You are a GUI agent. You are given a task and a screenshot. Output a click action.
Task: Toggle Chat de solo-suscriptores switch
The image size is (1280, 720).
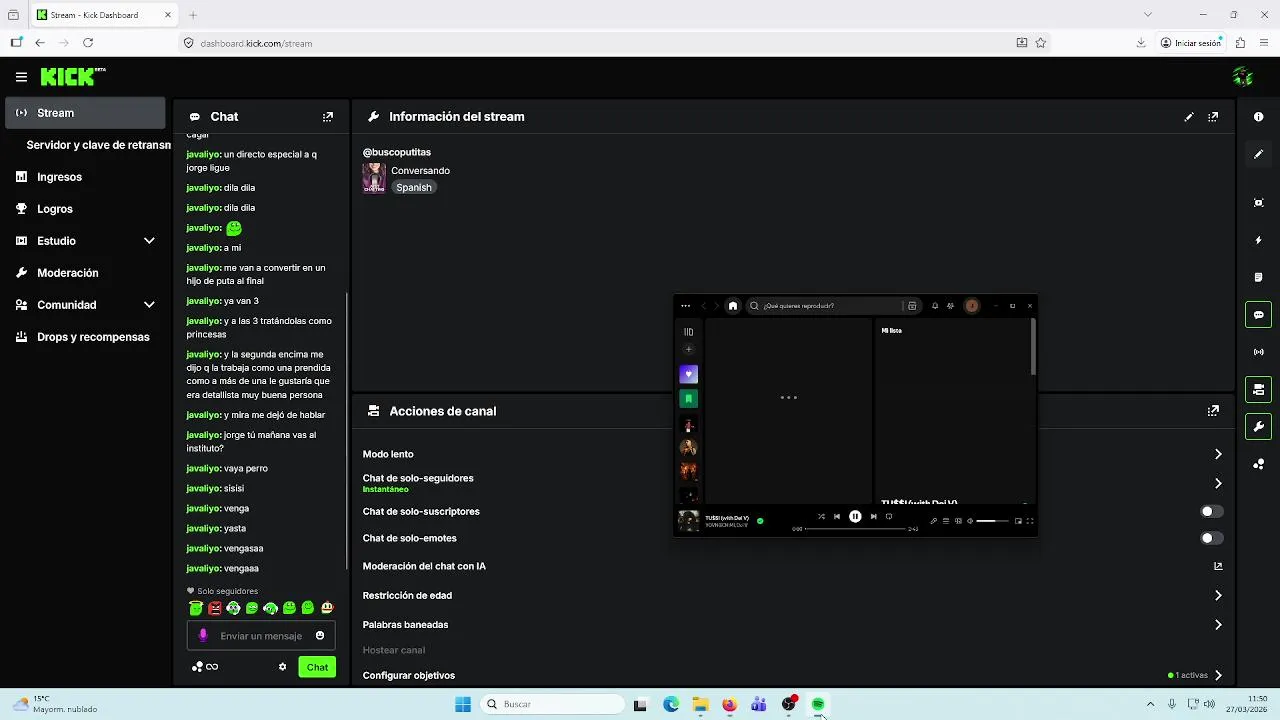point(1212,511)
